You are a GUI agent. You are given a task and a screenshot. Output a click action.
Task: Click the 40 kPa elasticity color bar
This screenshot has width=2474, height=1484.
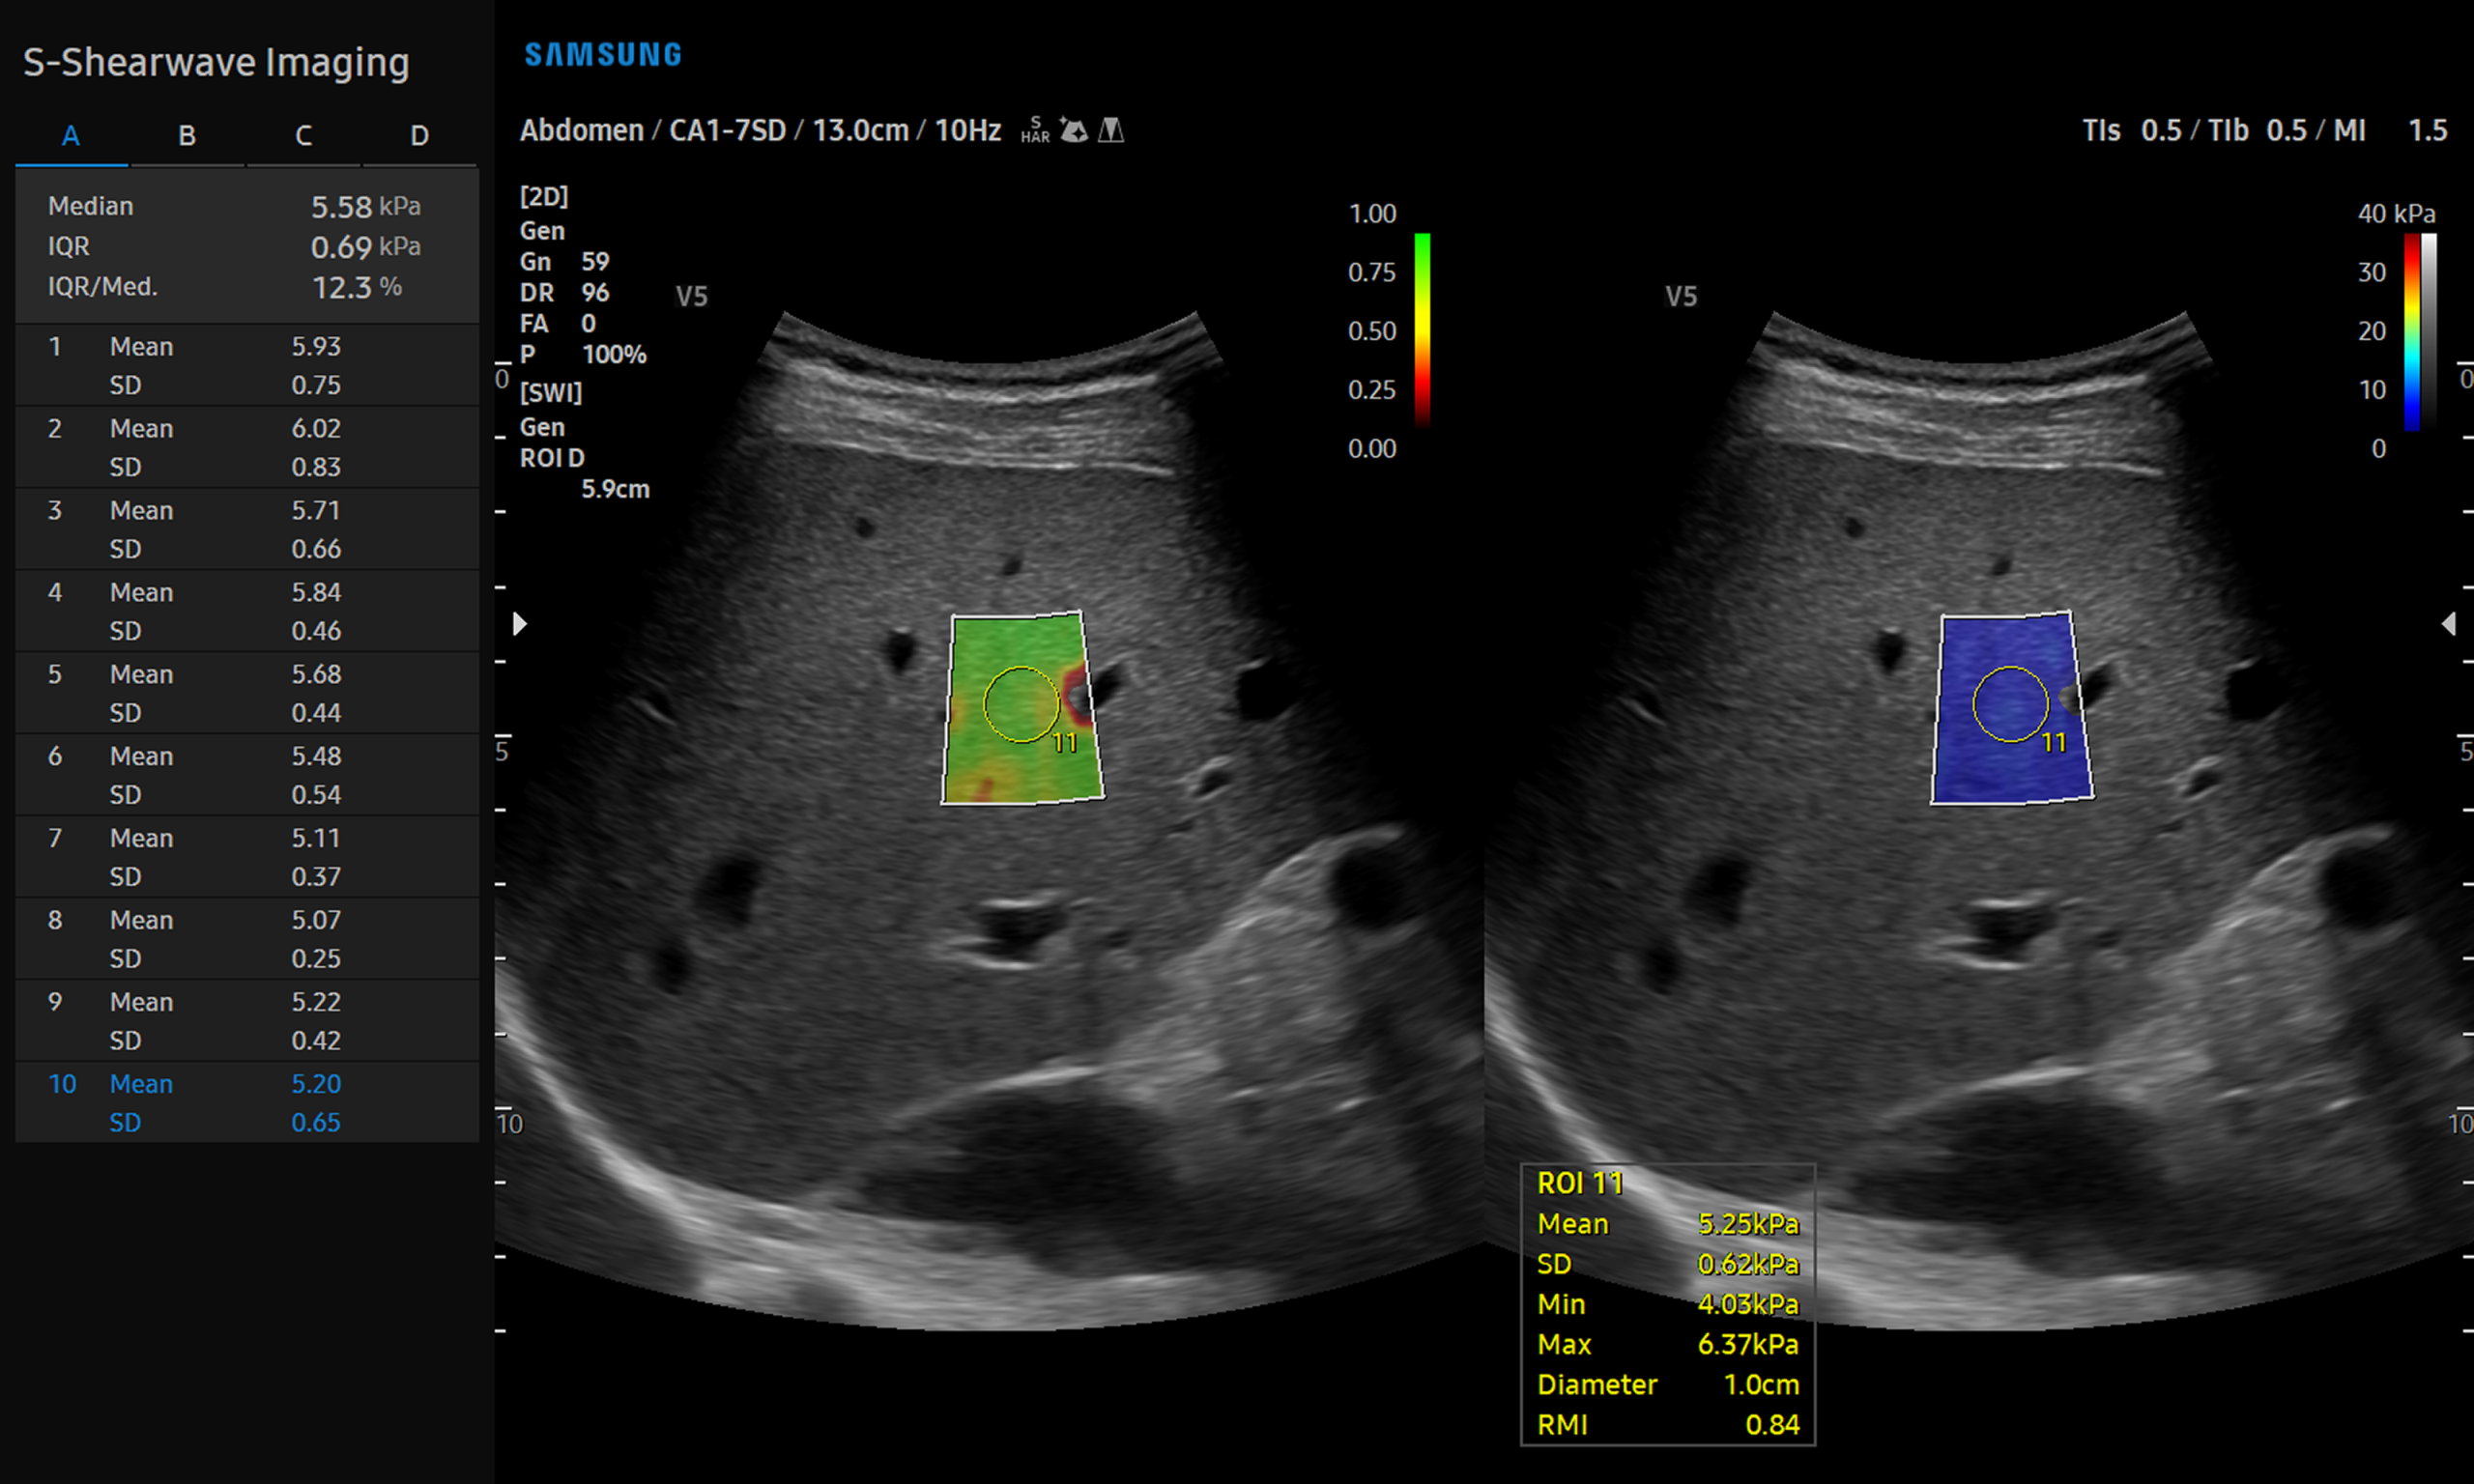2412,332
